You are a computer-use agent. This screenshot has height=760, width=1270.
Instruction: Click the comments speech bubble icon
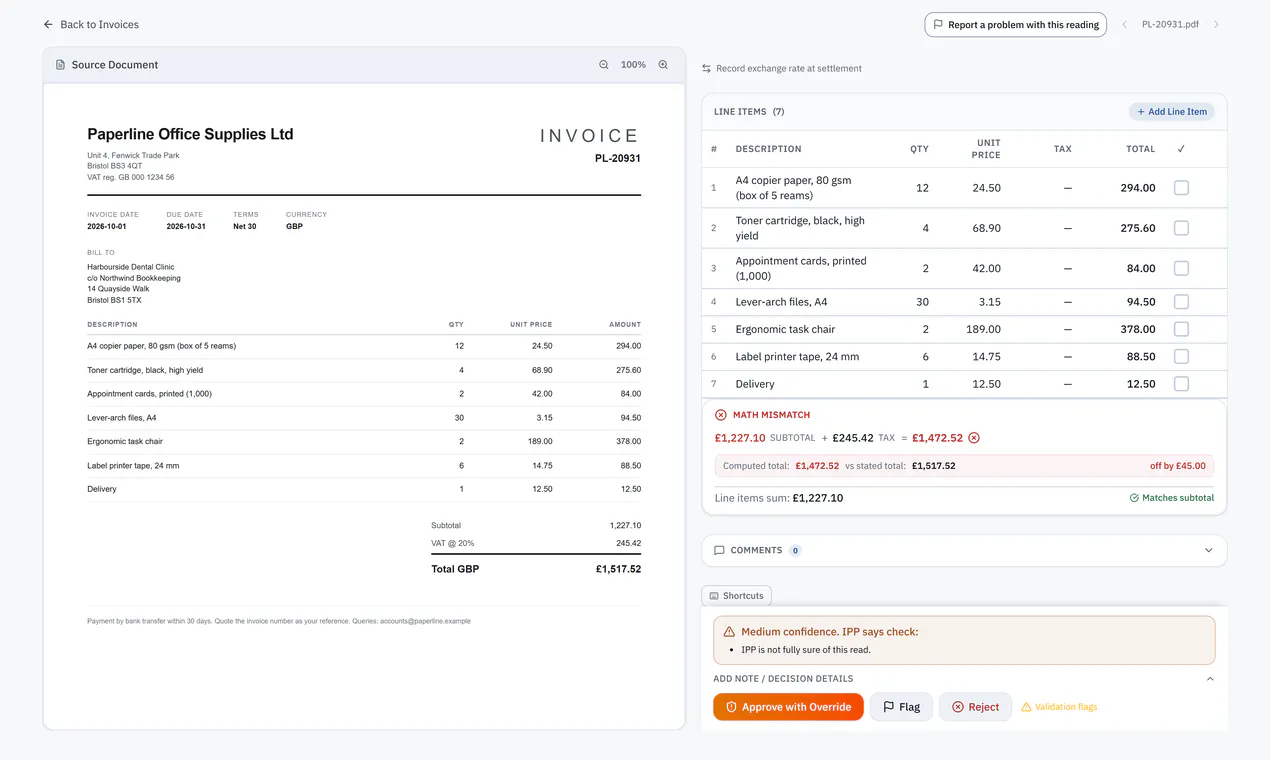(x=719, y=551)
